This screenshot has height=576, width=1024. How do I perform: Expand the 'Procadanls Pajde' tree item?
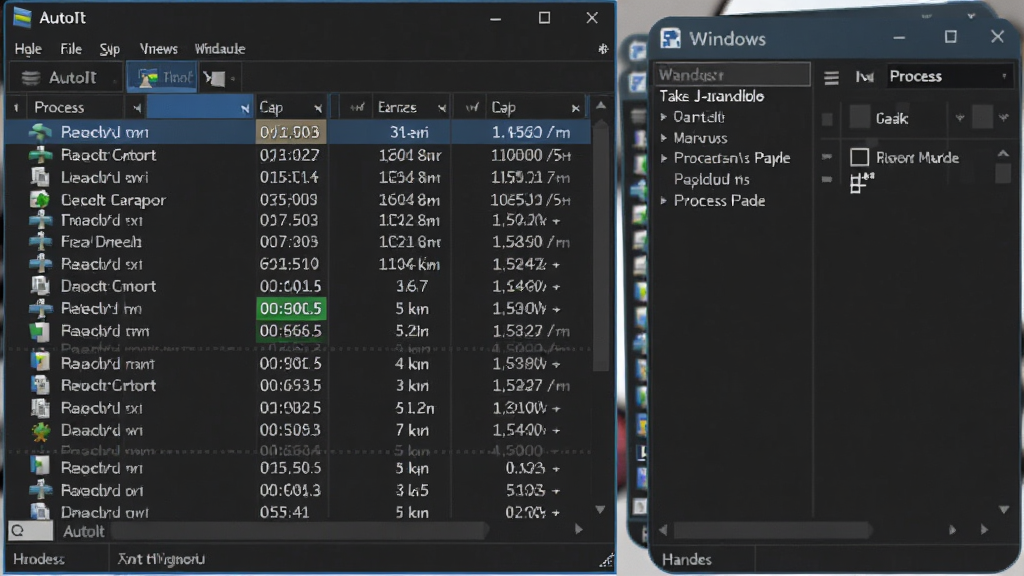[x=664, y=158]
